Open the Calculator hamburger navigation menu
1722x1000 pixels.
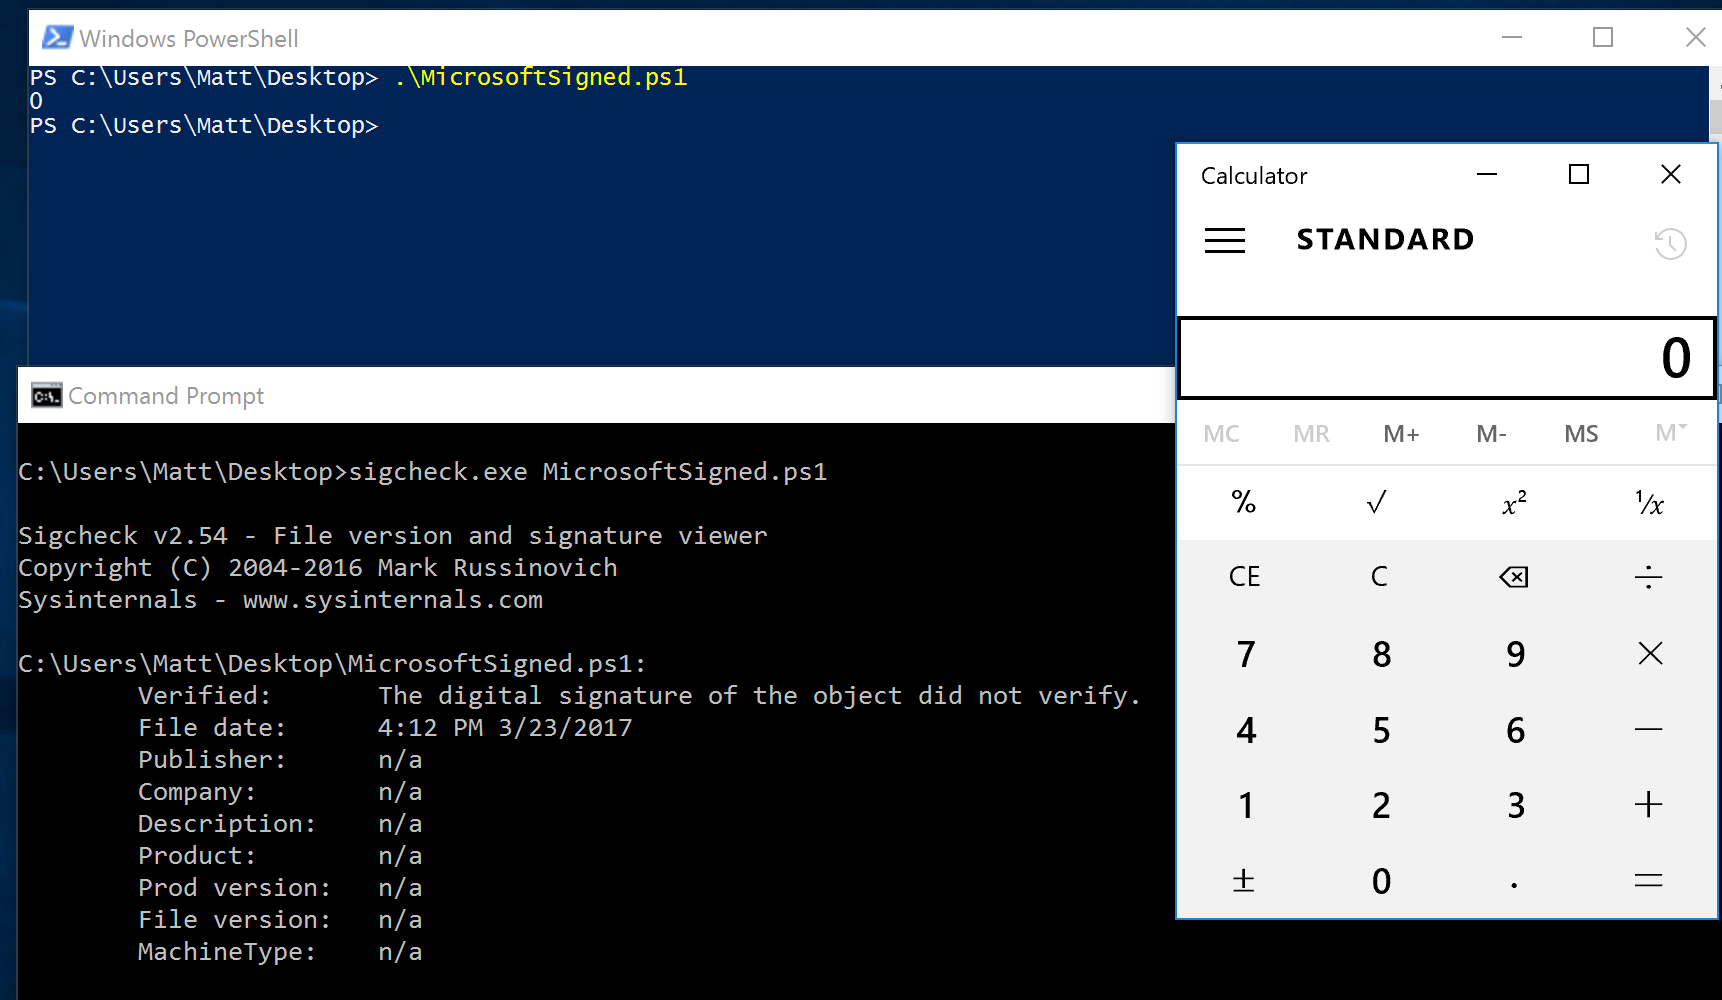point(1224,241)
